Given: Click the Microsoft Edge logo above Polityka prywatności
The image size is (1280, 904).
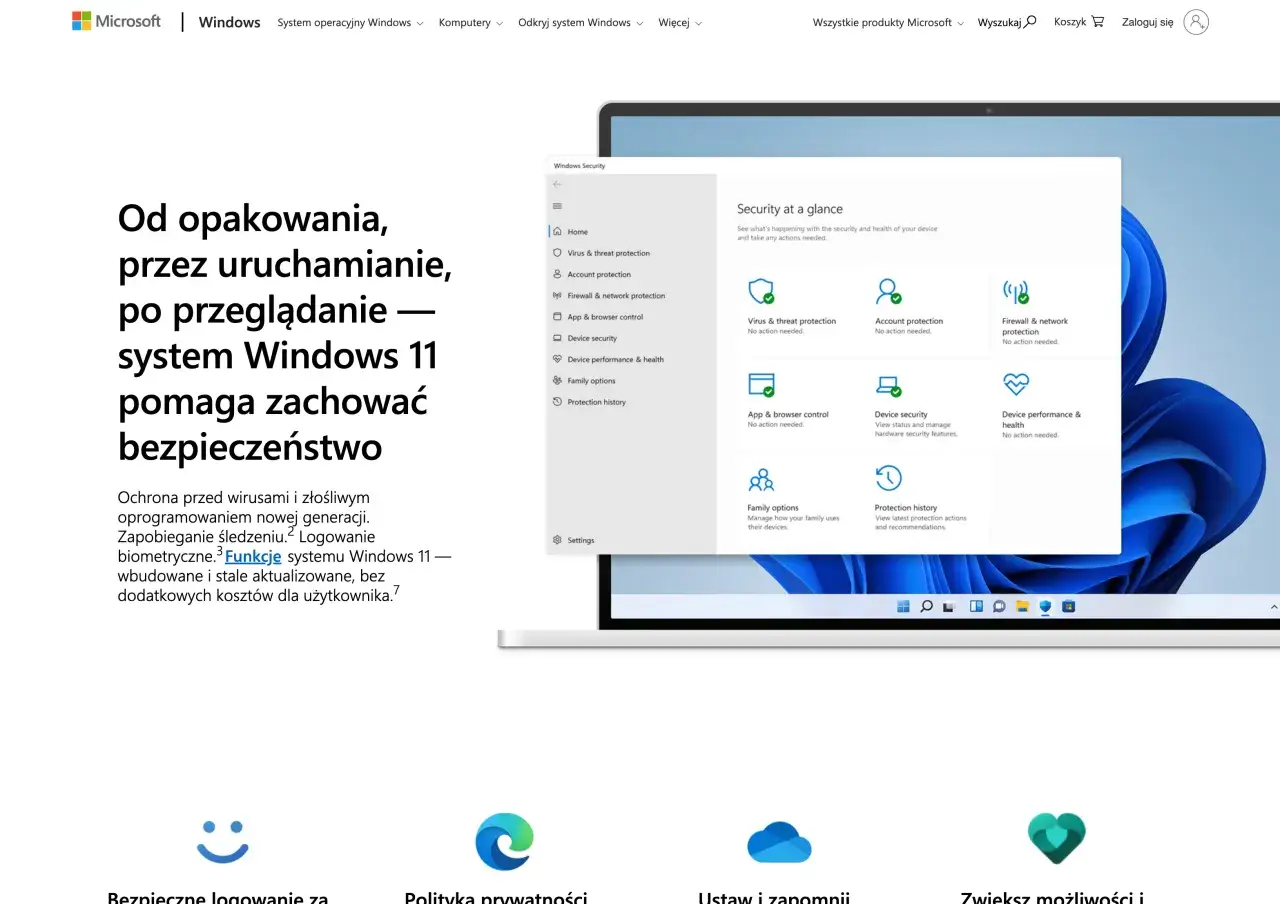Looking at the screenshot, I should 505,841.
